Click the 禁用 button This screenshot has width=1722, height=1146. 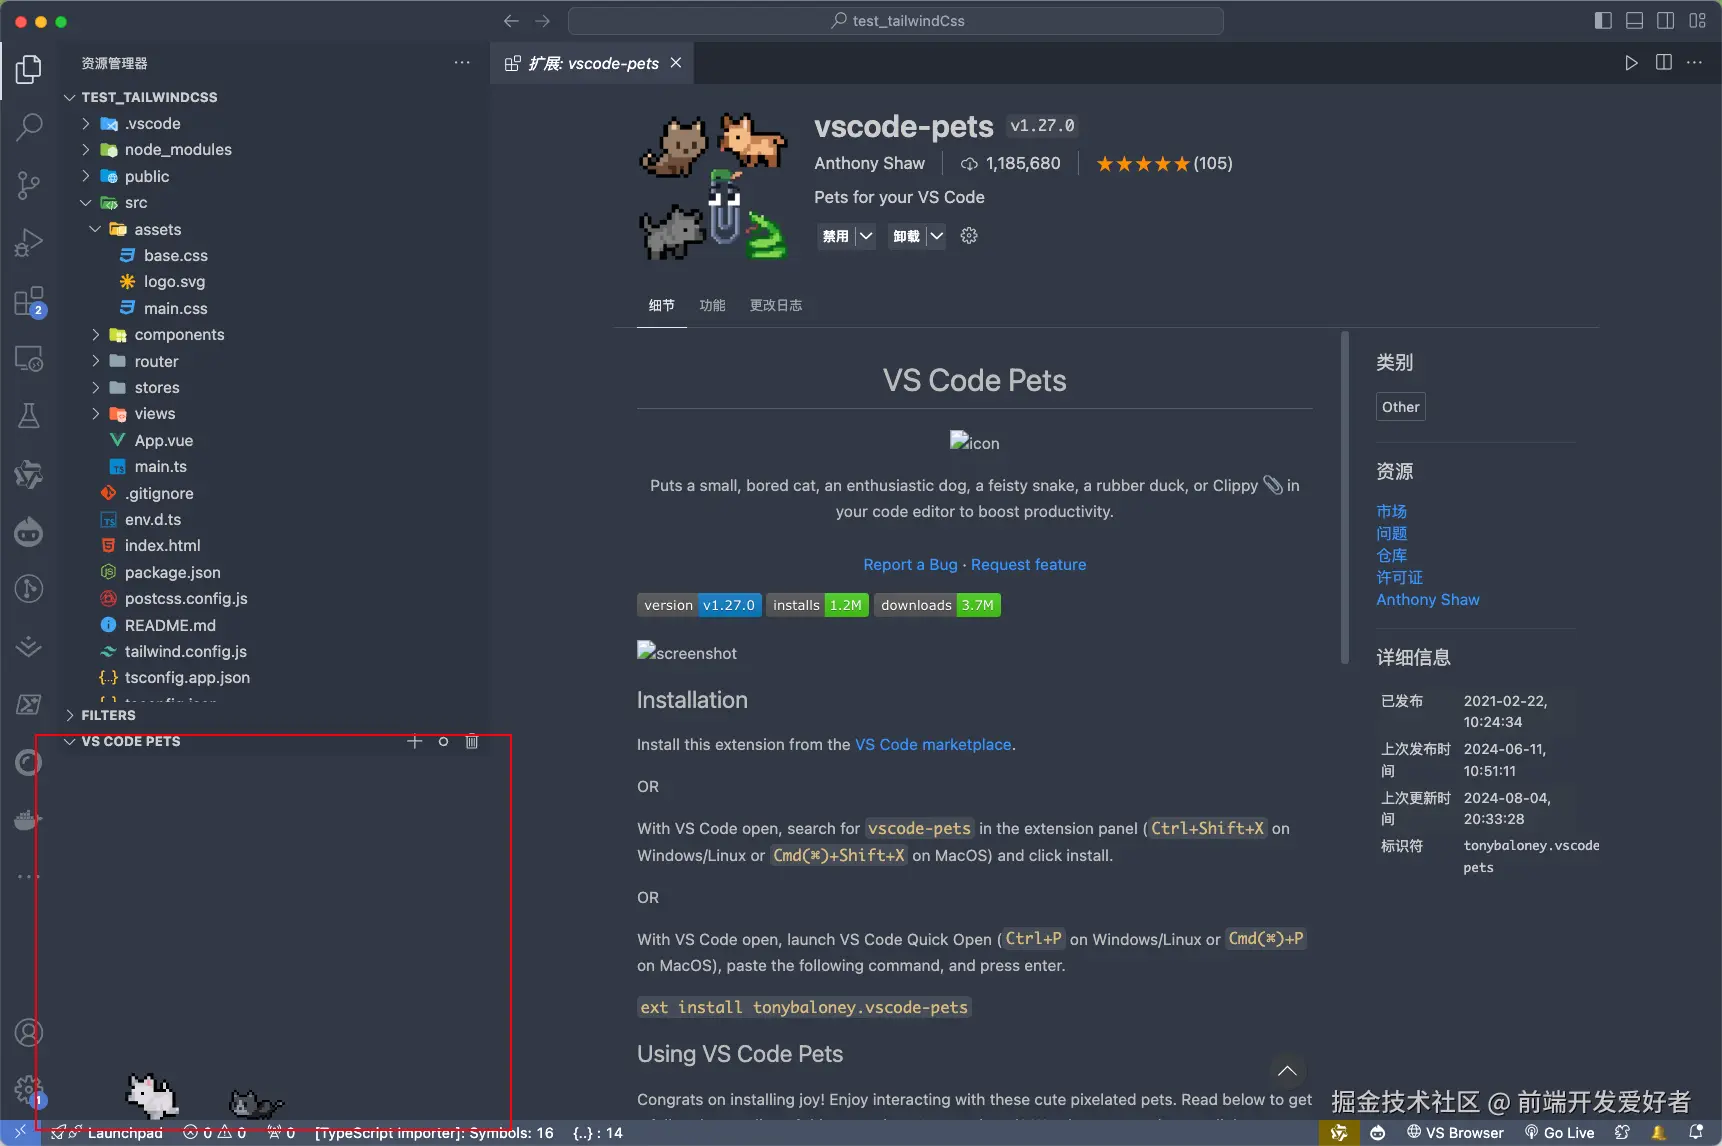(835, 236)
